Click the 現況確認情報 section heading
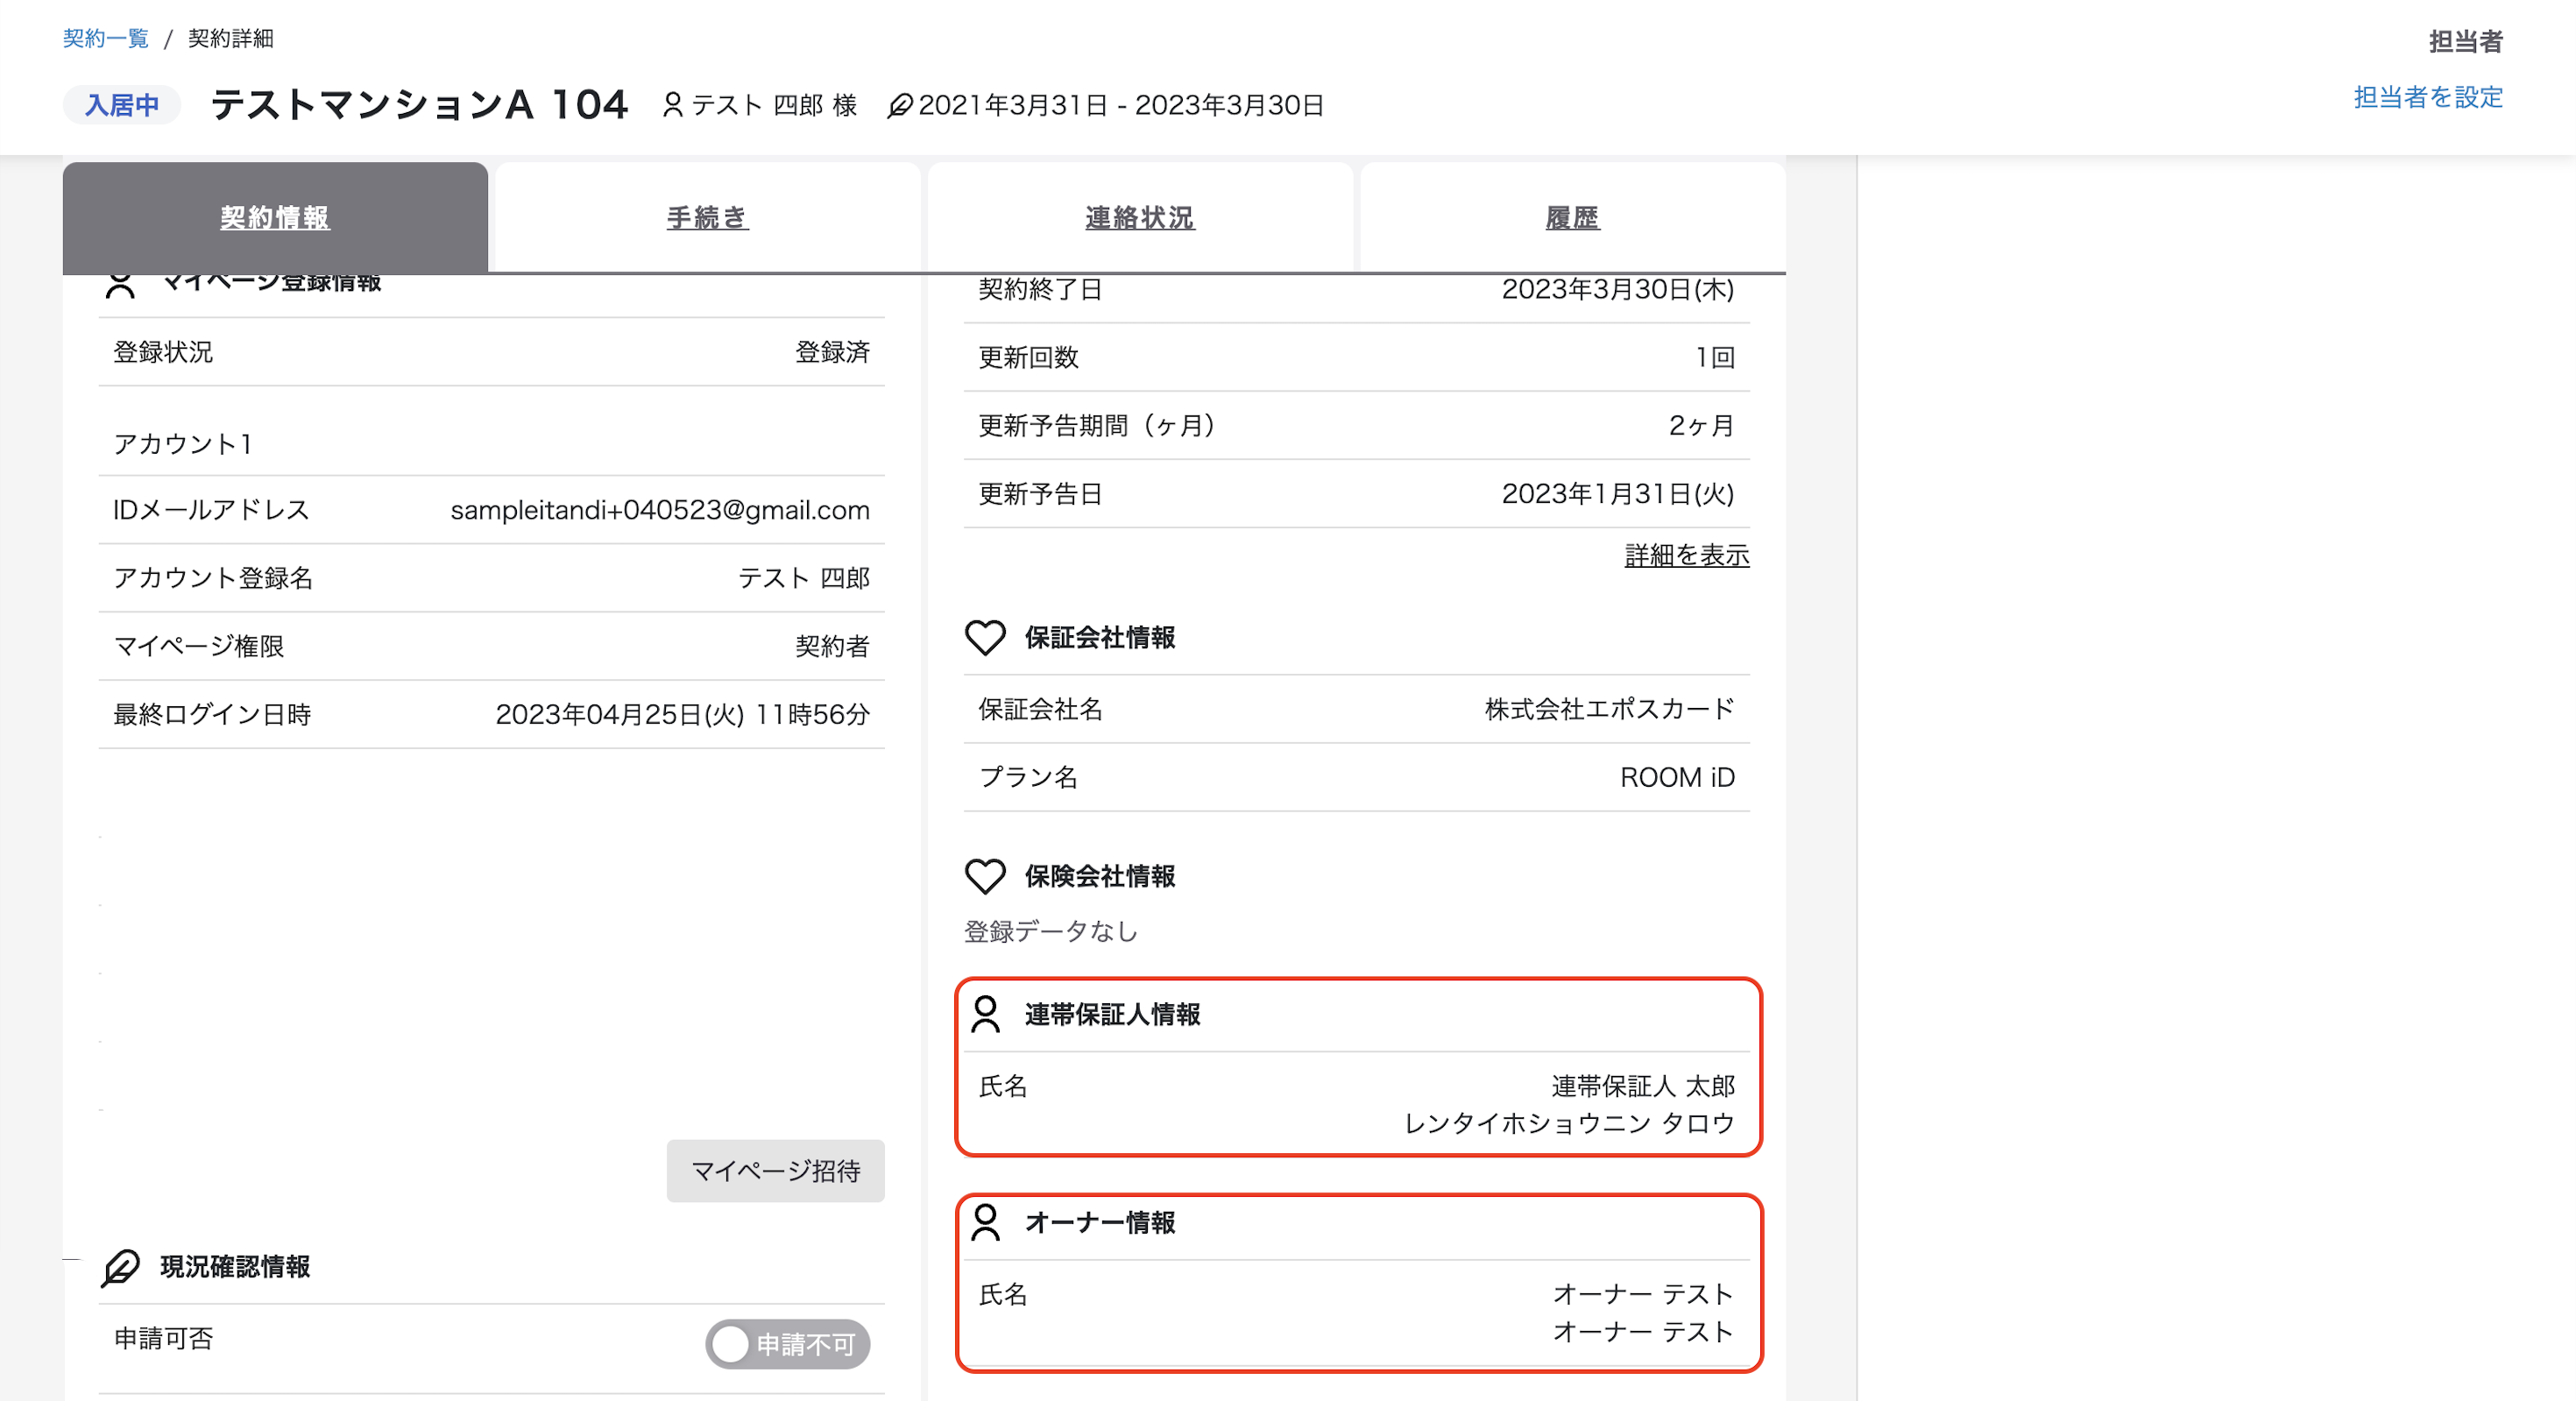 (x=235, y=1267)
